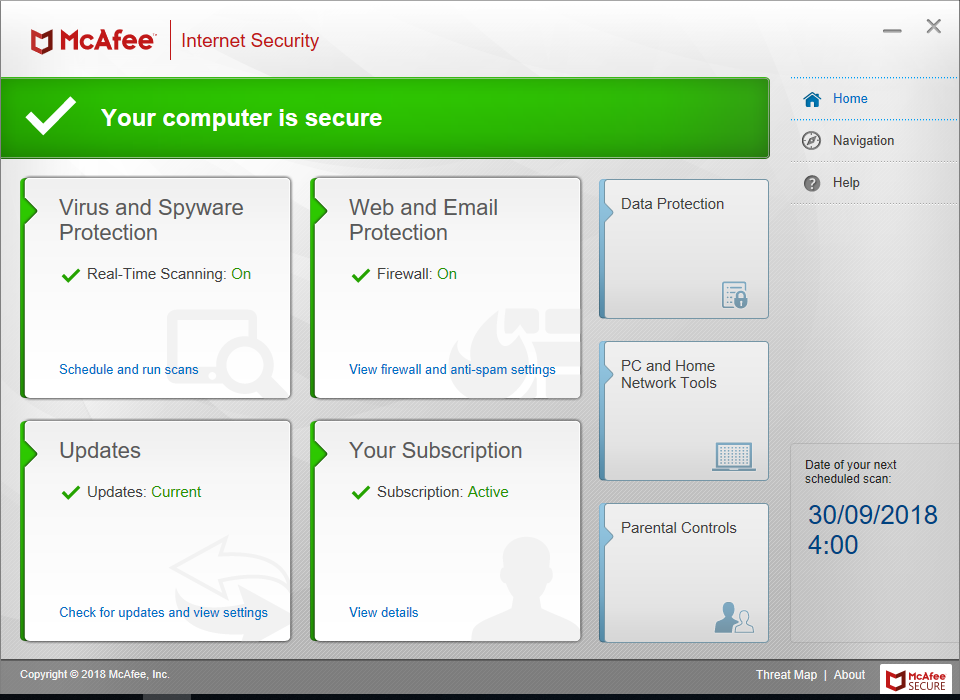Viewport: 960px width, 700px height.
Task: Open the Navigation menu item
Action: tap(863, 141)
